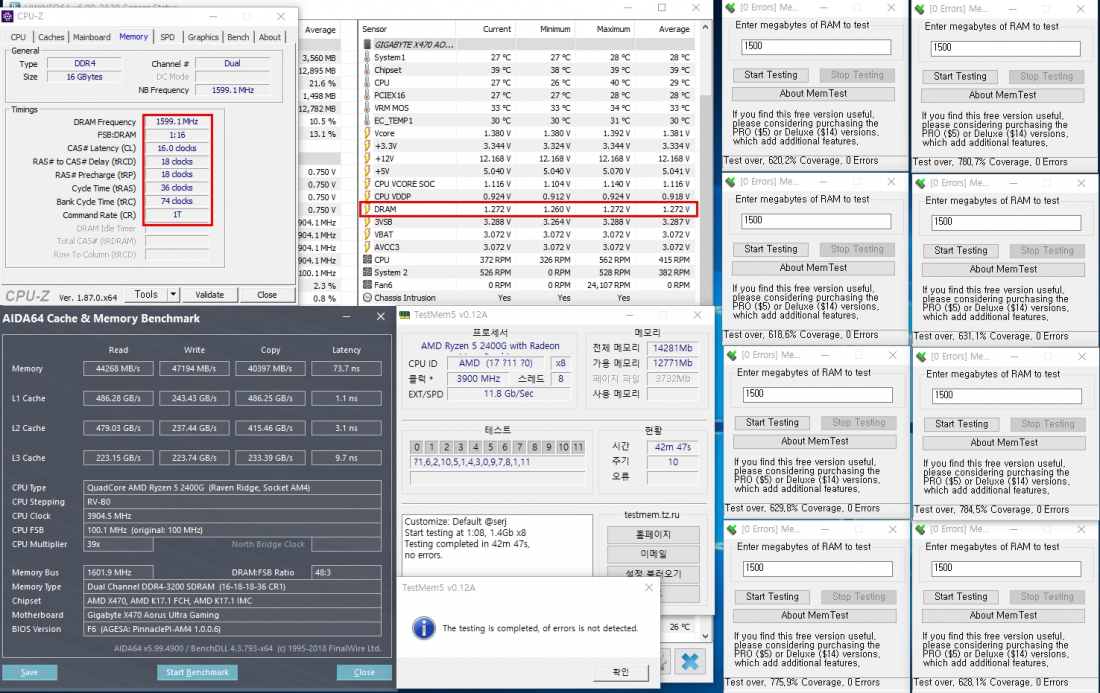Select the SPD tab in CPU-Z
Image resolution: width=1100 pixels, height=693 pixels.
click(167, 37)
